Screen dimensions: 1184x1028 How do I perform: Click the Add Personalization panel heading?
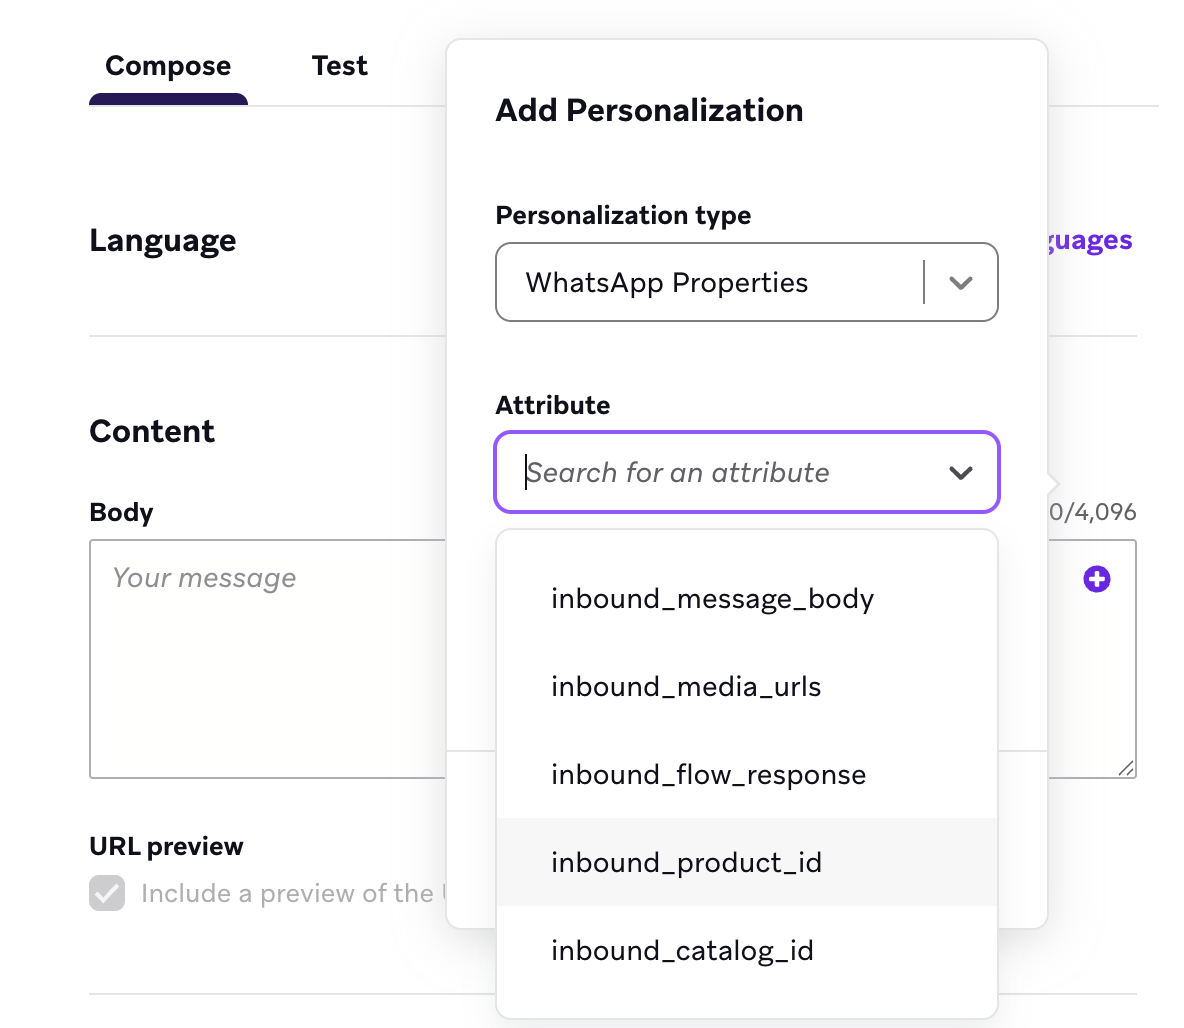(x=649, y=110)
